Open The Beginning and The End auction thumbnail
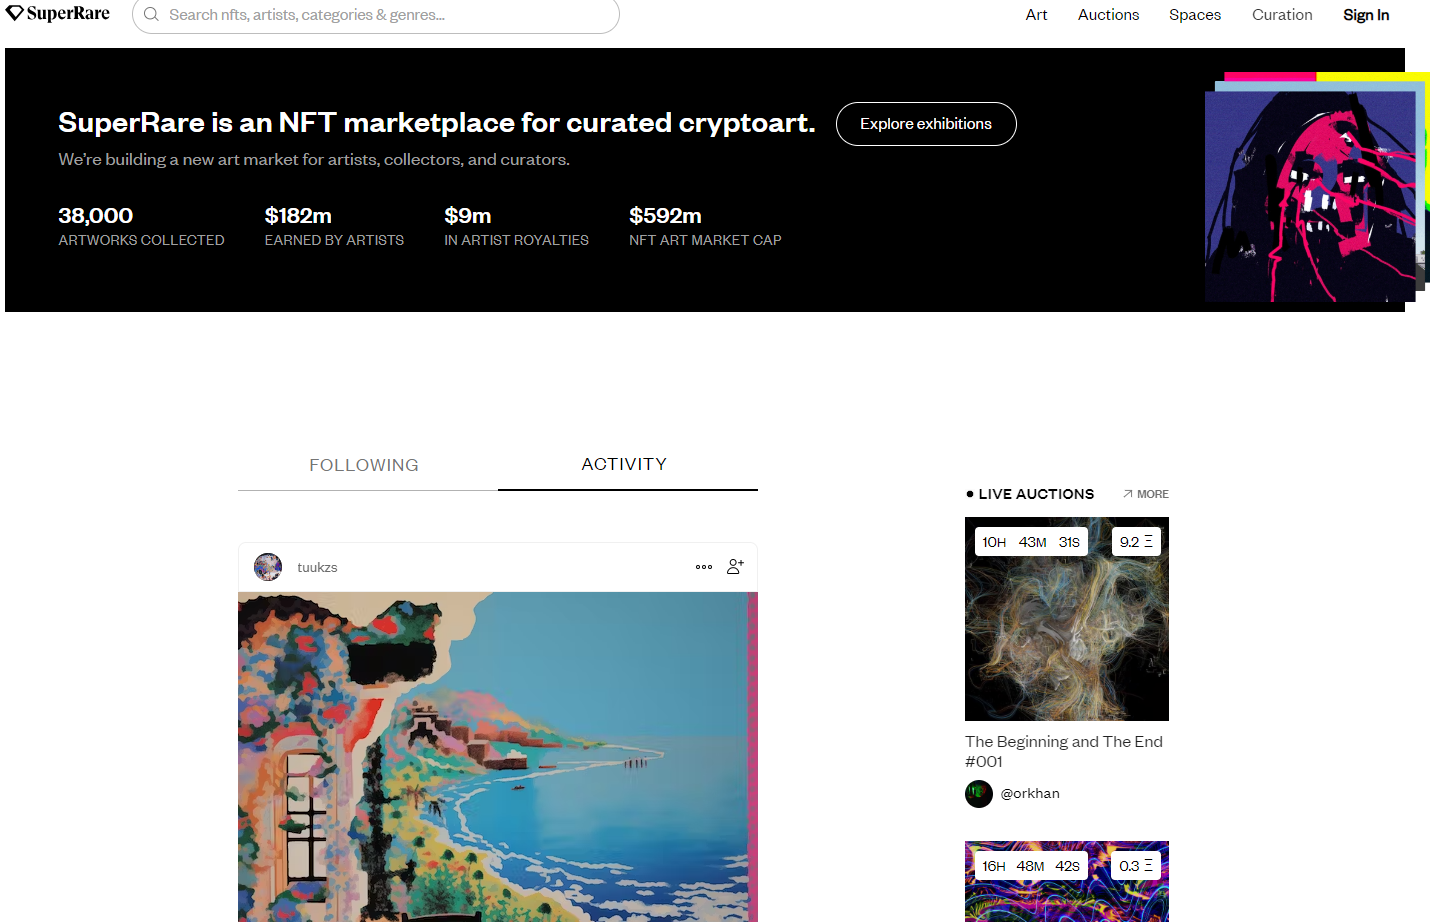1430x922 pixels. 1067,619
